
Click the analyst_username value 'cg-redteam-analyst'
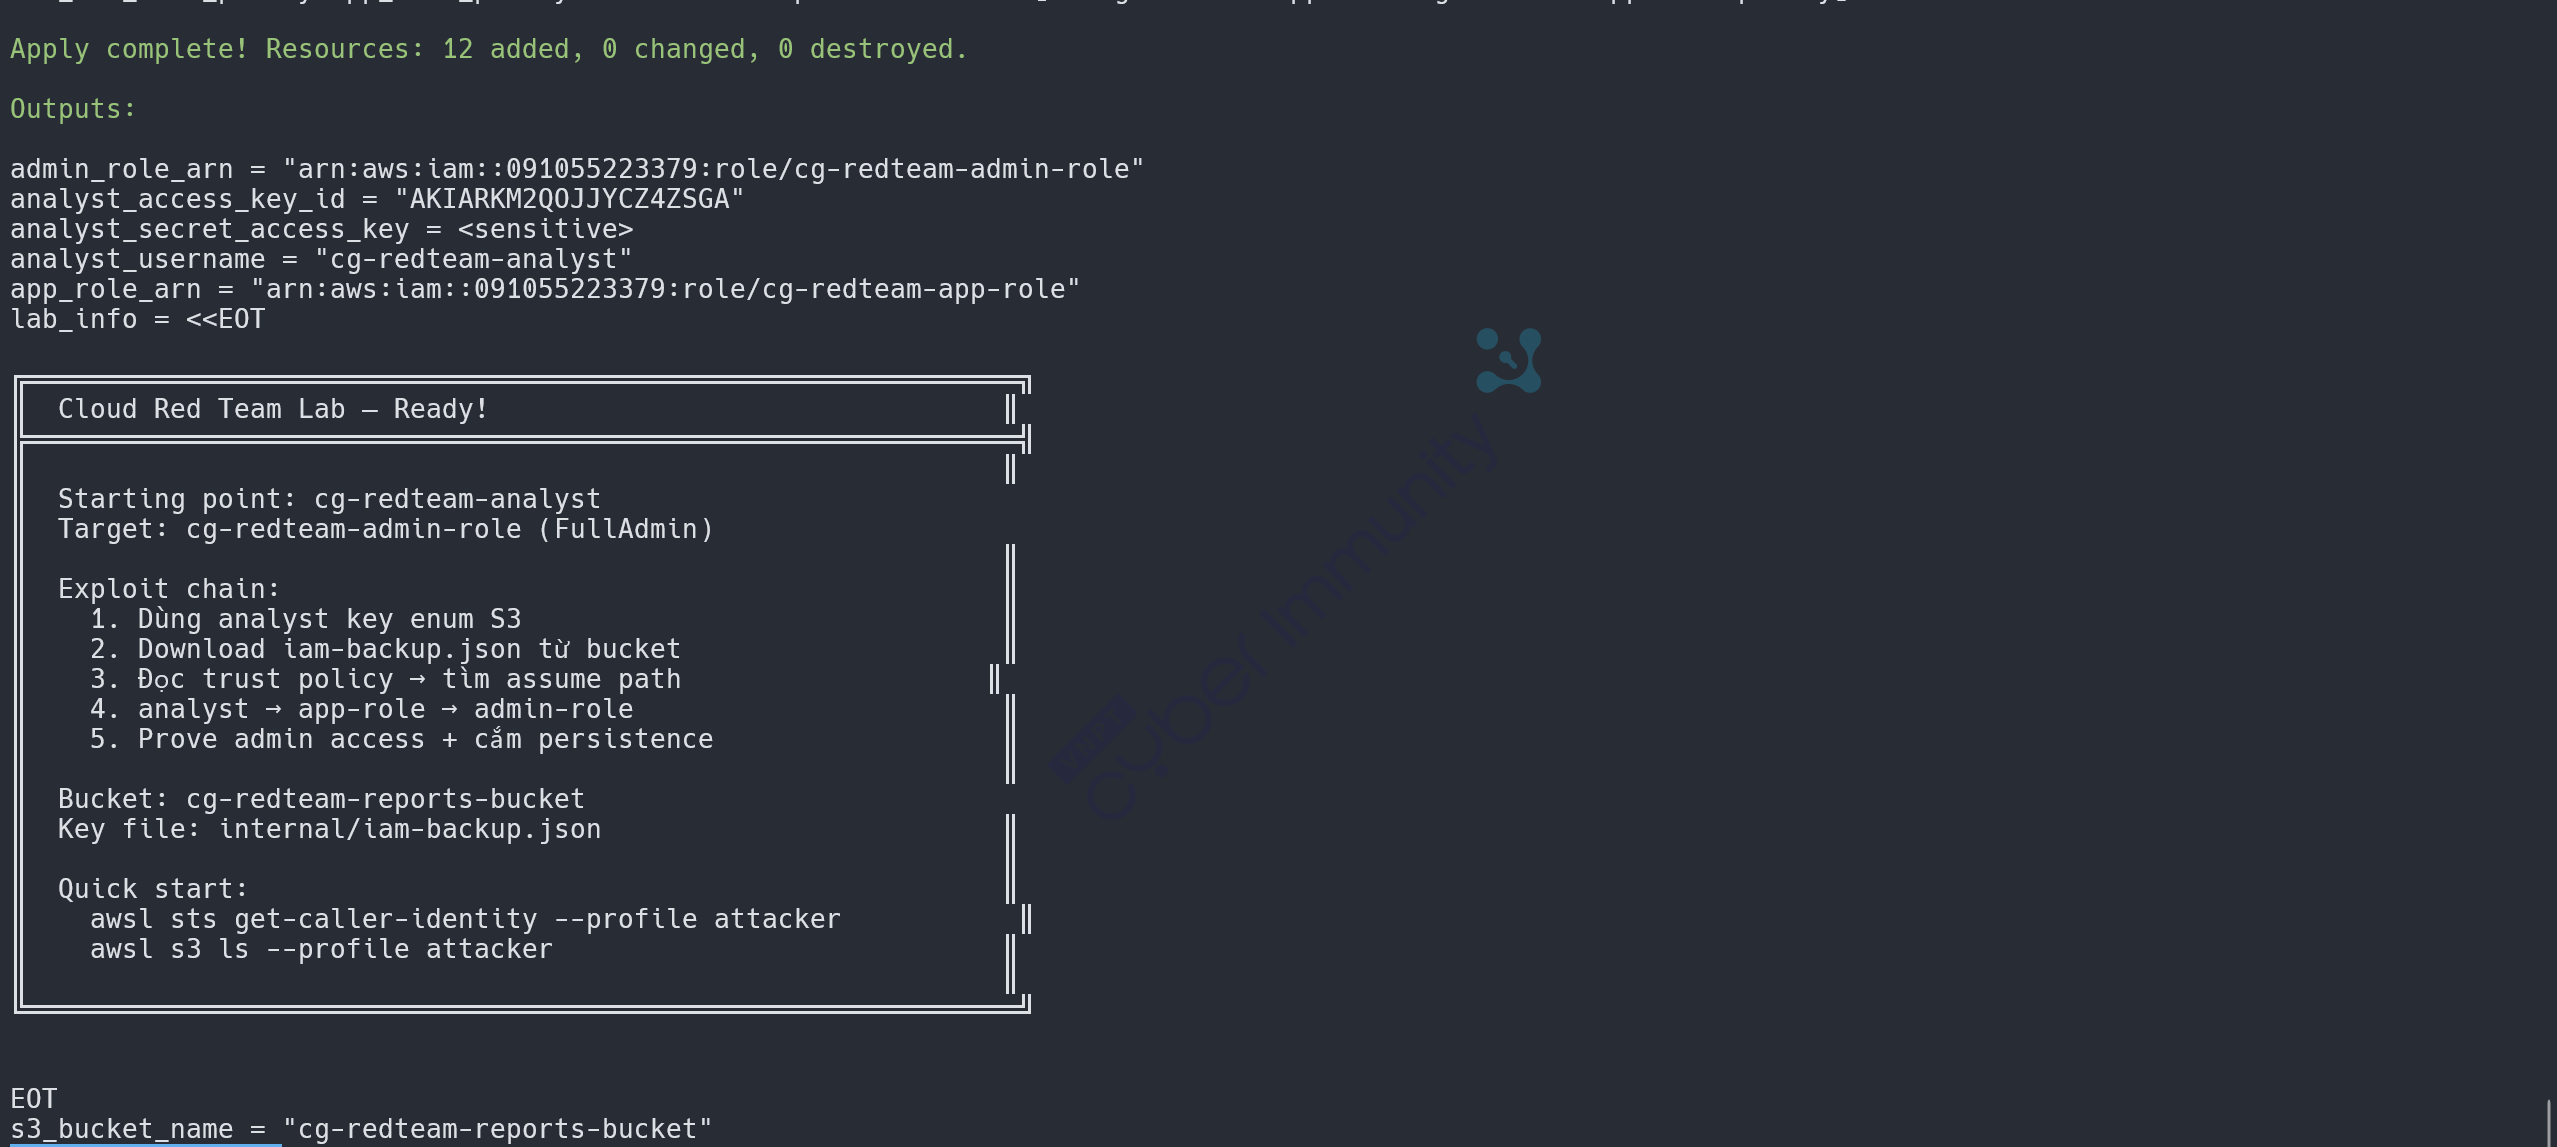pyautogui.click(x=473, y=259)
